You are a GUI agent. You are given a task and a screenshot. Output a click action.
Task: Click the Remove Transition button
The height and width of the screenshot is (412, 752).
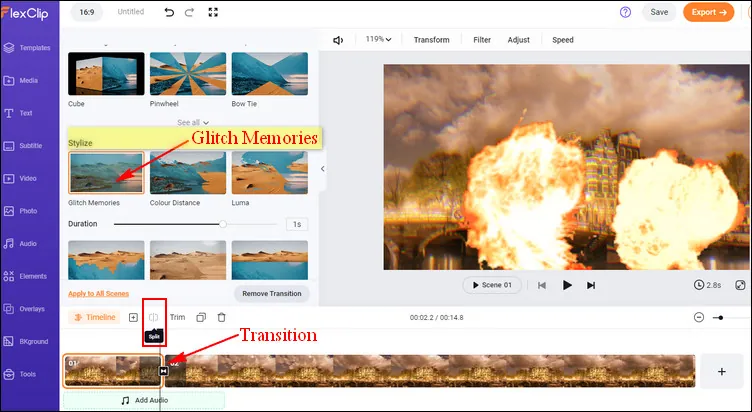point(272,294)
